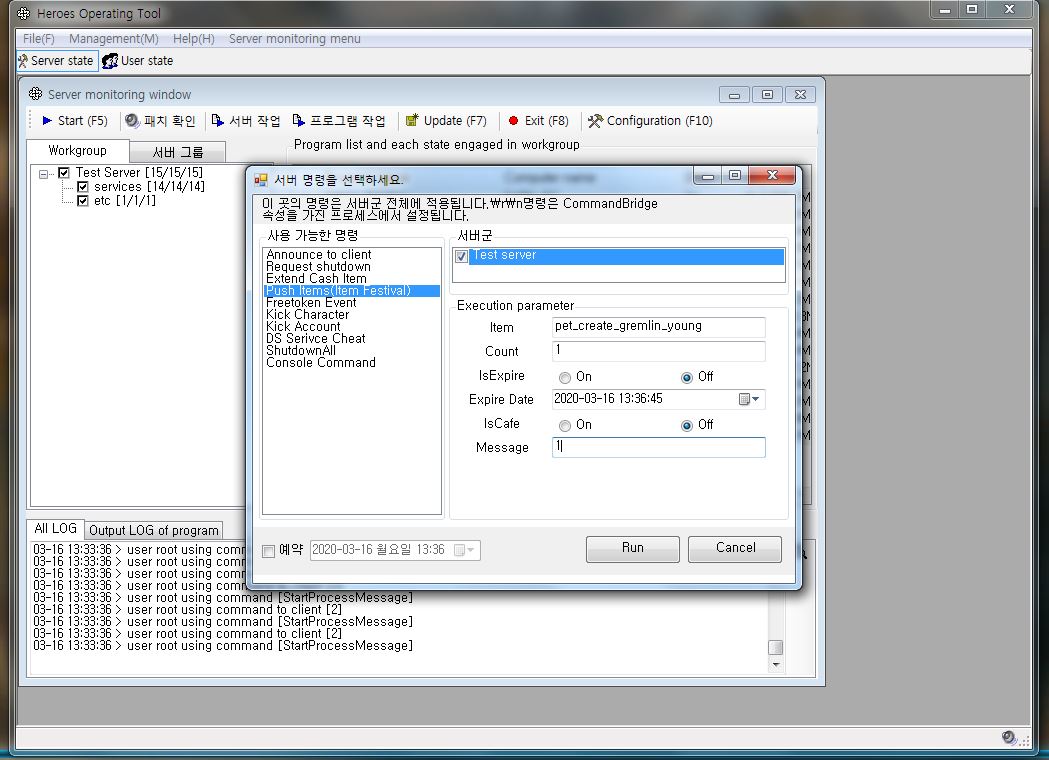
Task: Uncheck the etc group checkbox
Action: [x=83, y=201]
